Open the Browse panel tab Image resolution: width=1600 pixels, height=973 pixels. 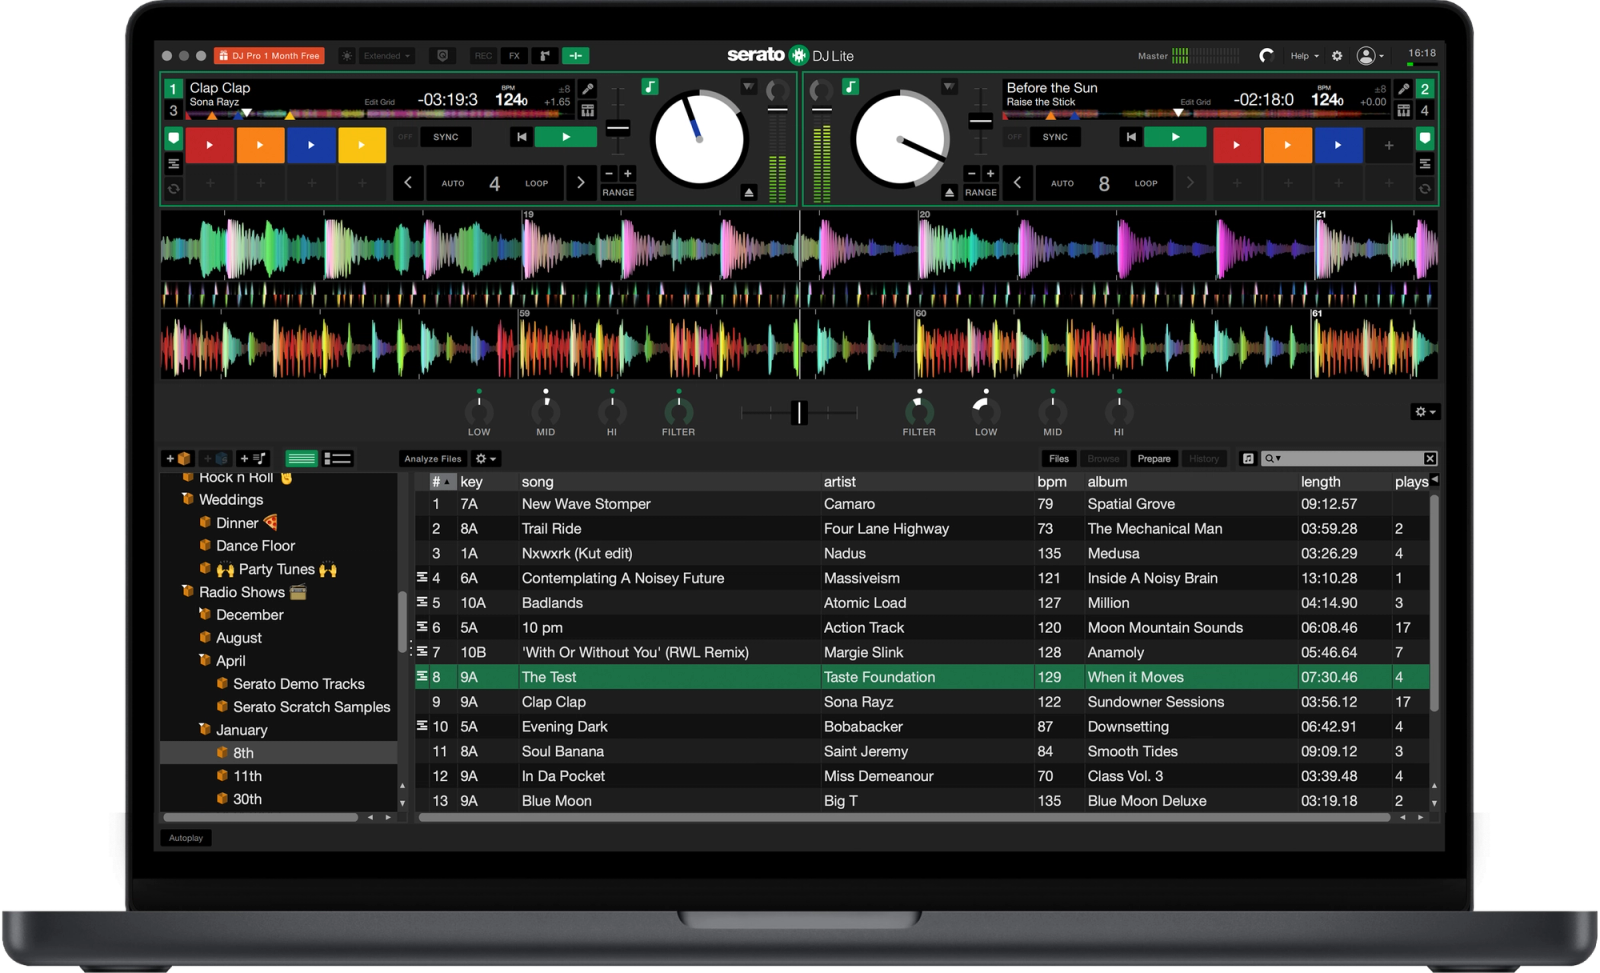pyautogui.click(x=1104, y=459)
